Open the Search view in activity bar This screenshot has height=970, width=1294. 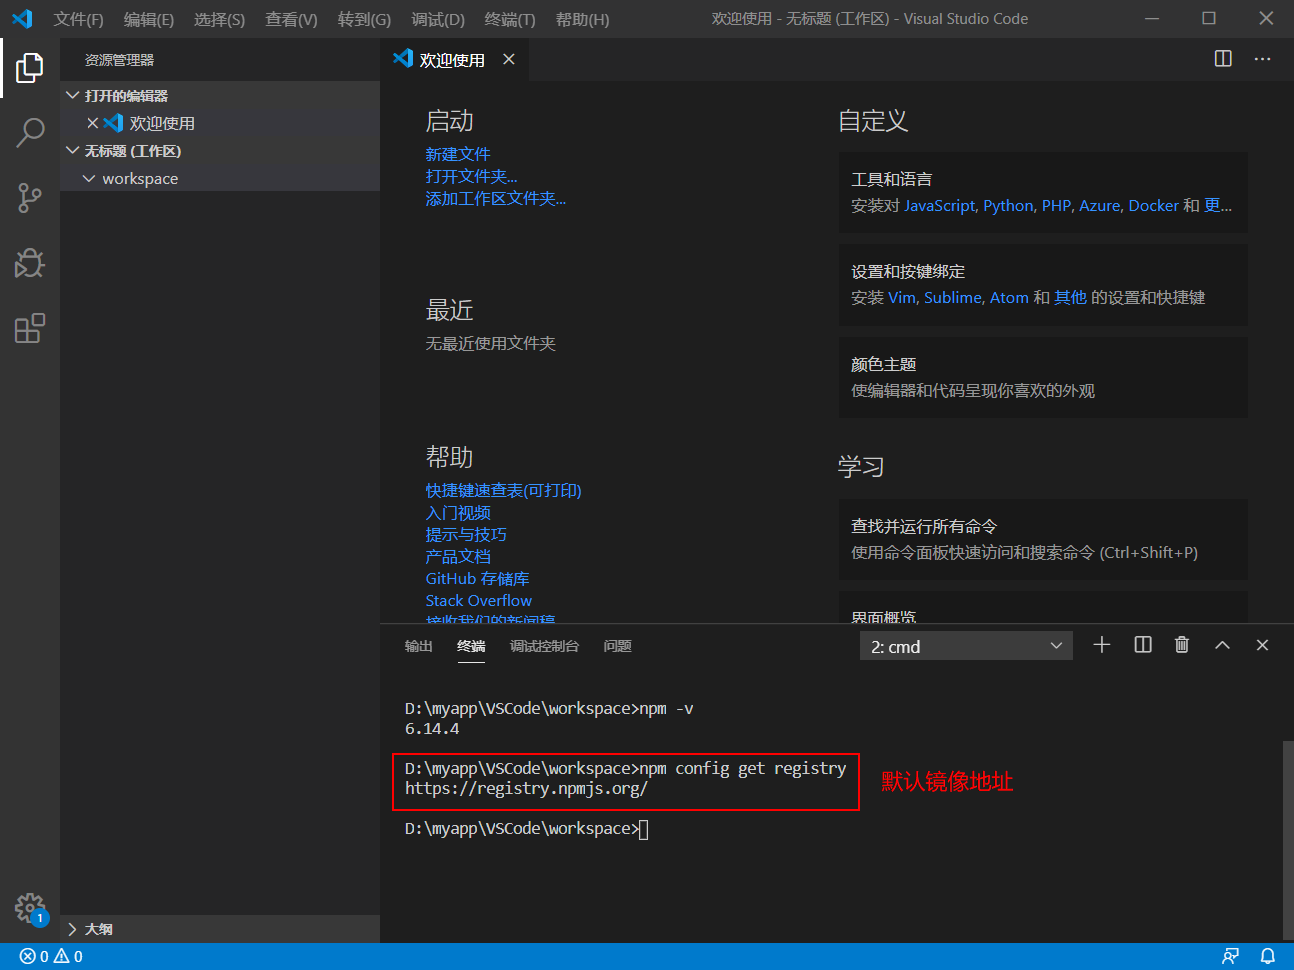click(30, 133)
